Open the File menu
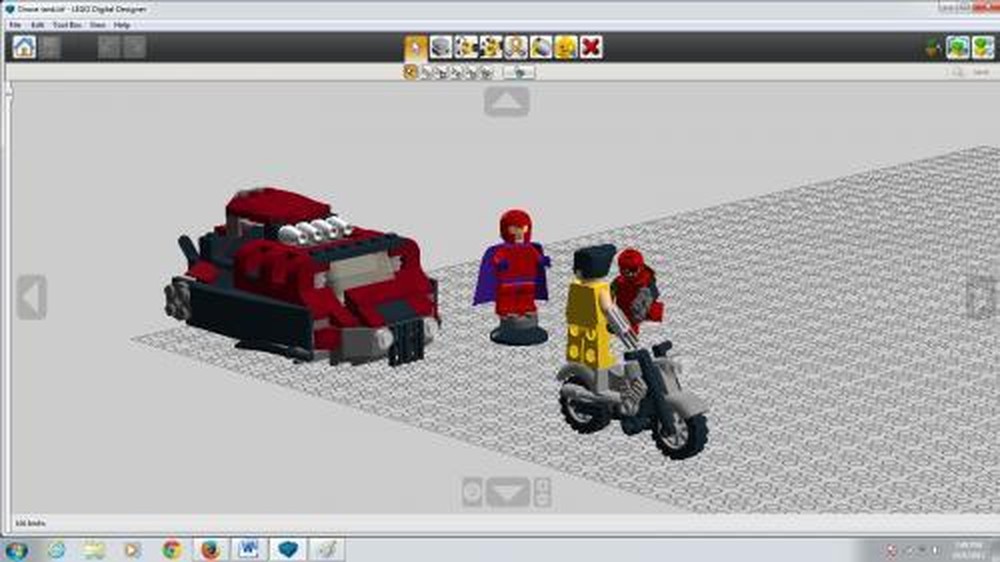Screen dimensions: 1000x562 15,26
